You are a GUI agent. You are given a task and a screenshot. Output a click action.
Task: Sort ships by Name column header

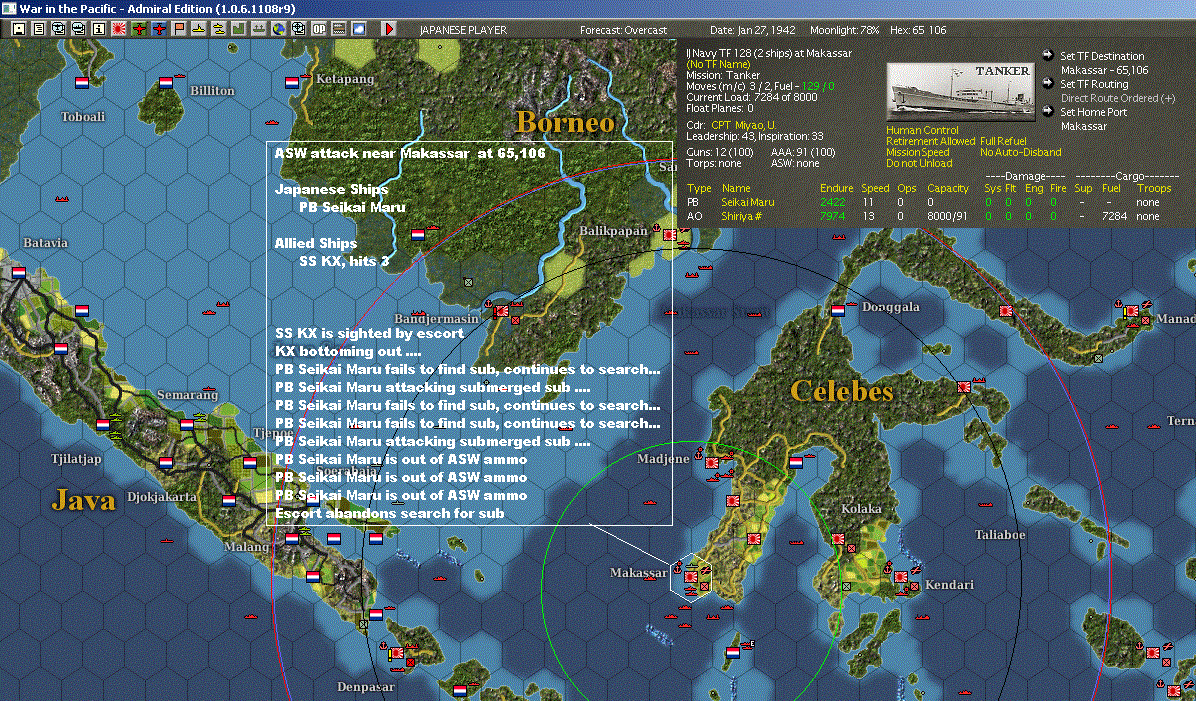[736, 188]
